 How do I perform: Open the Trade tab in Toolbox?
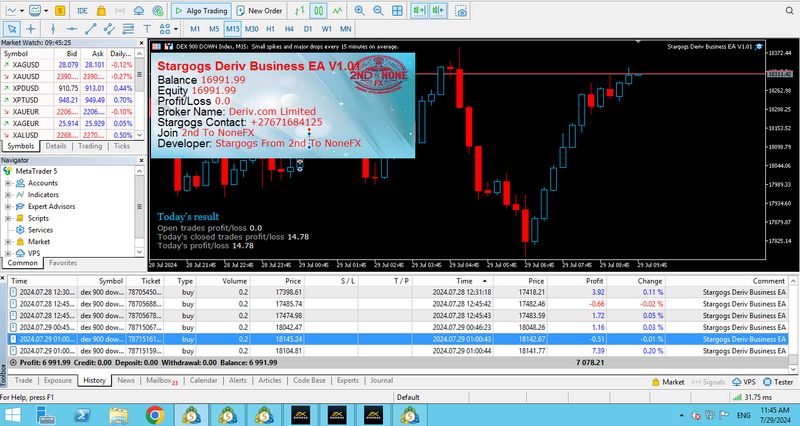pyautogui.click(x=23, y=381)
